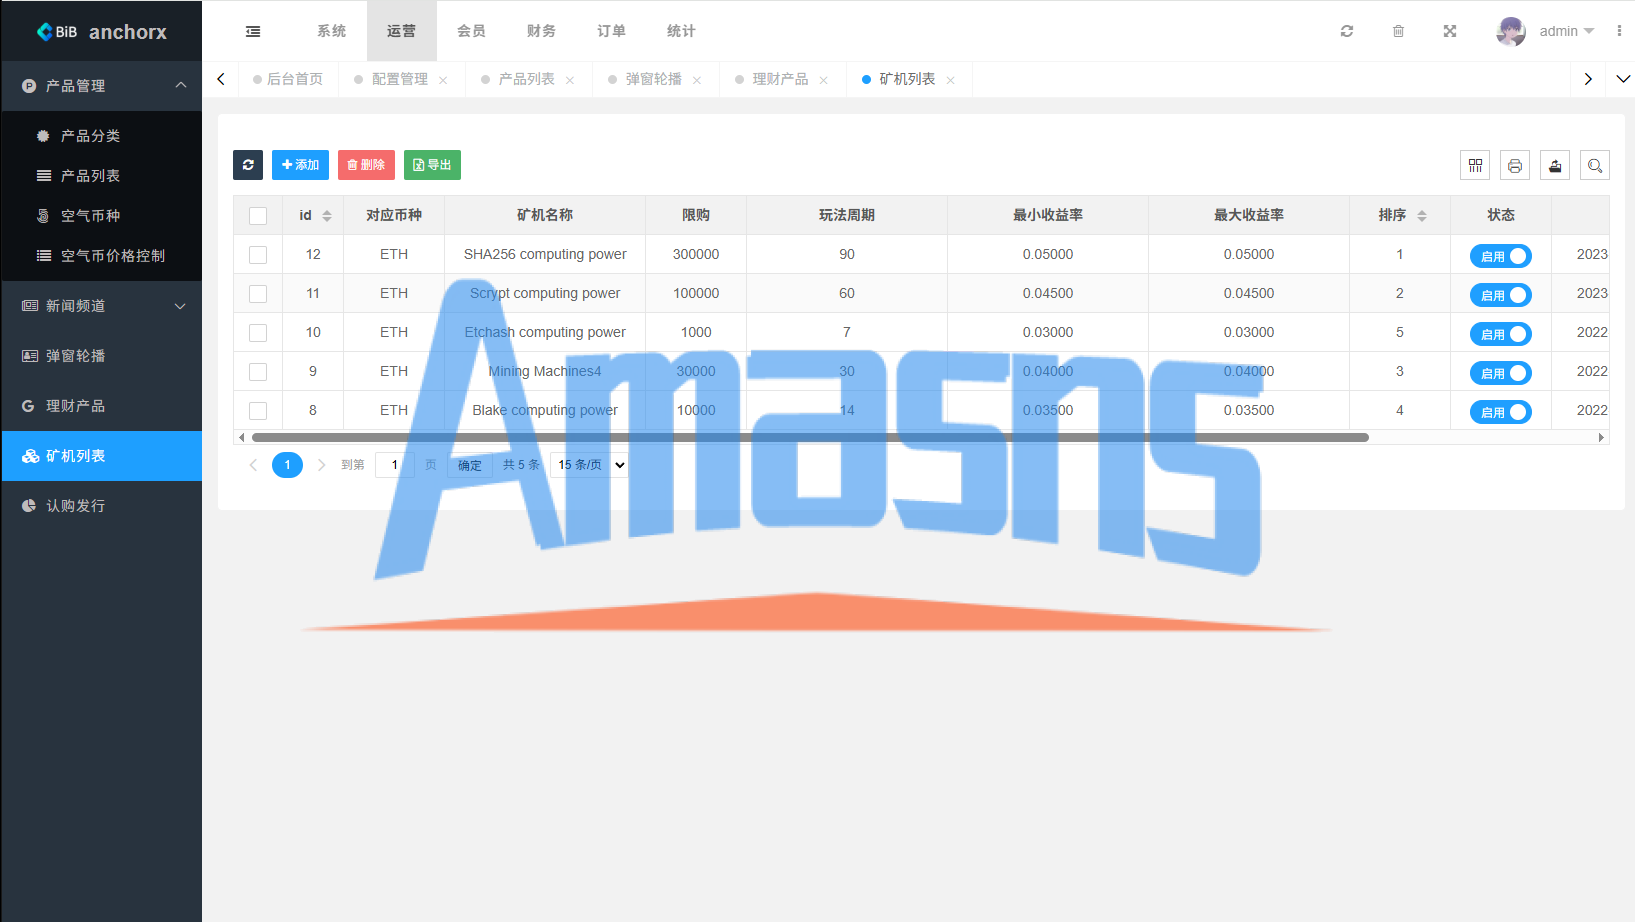1635x922 pixels.
Task: Select checkbox for Scrypt computing power row
Action: 258,294
